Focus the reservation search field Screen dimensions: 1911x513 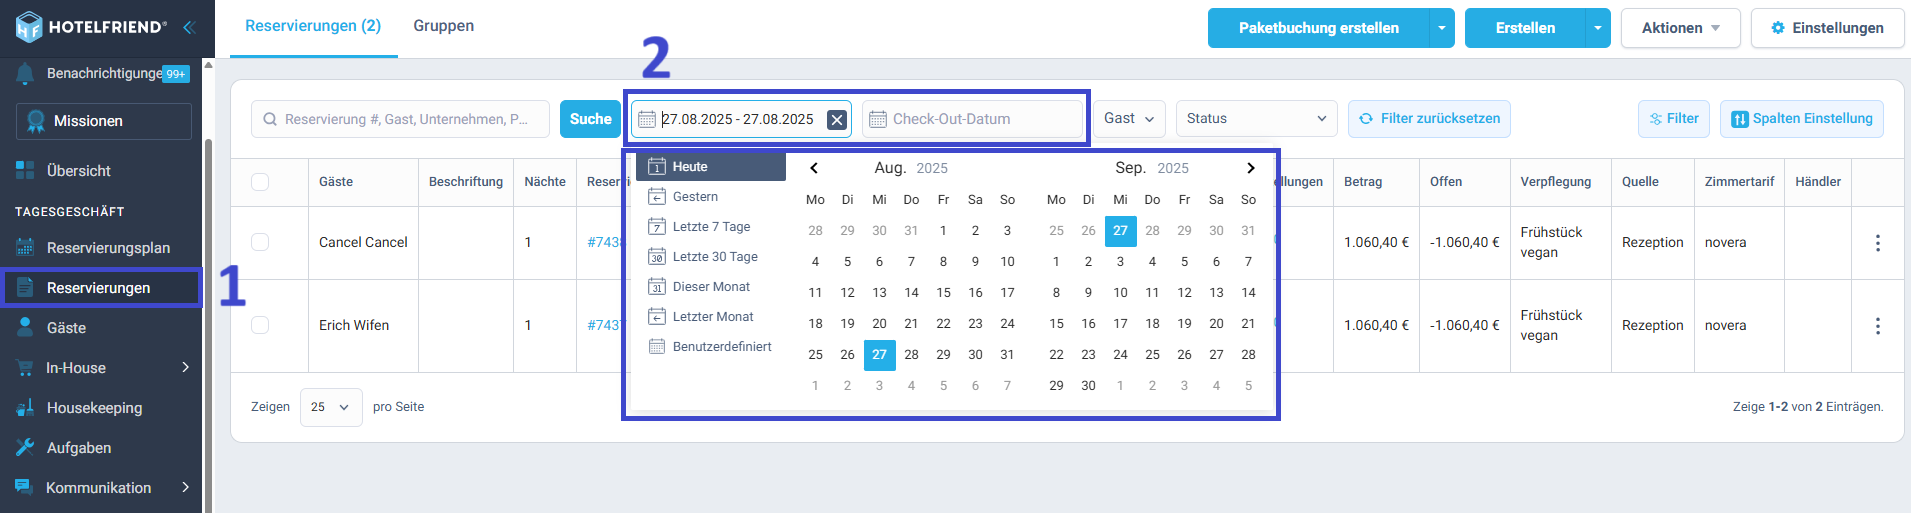coord(400,119)
